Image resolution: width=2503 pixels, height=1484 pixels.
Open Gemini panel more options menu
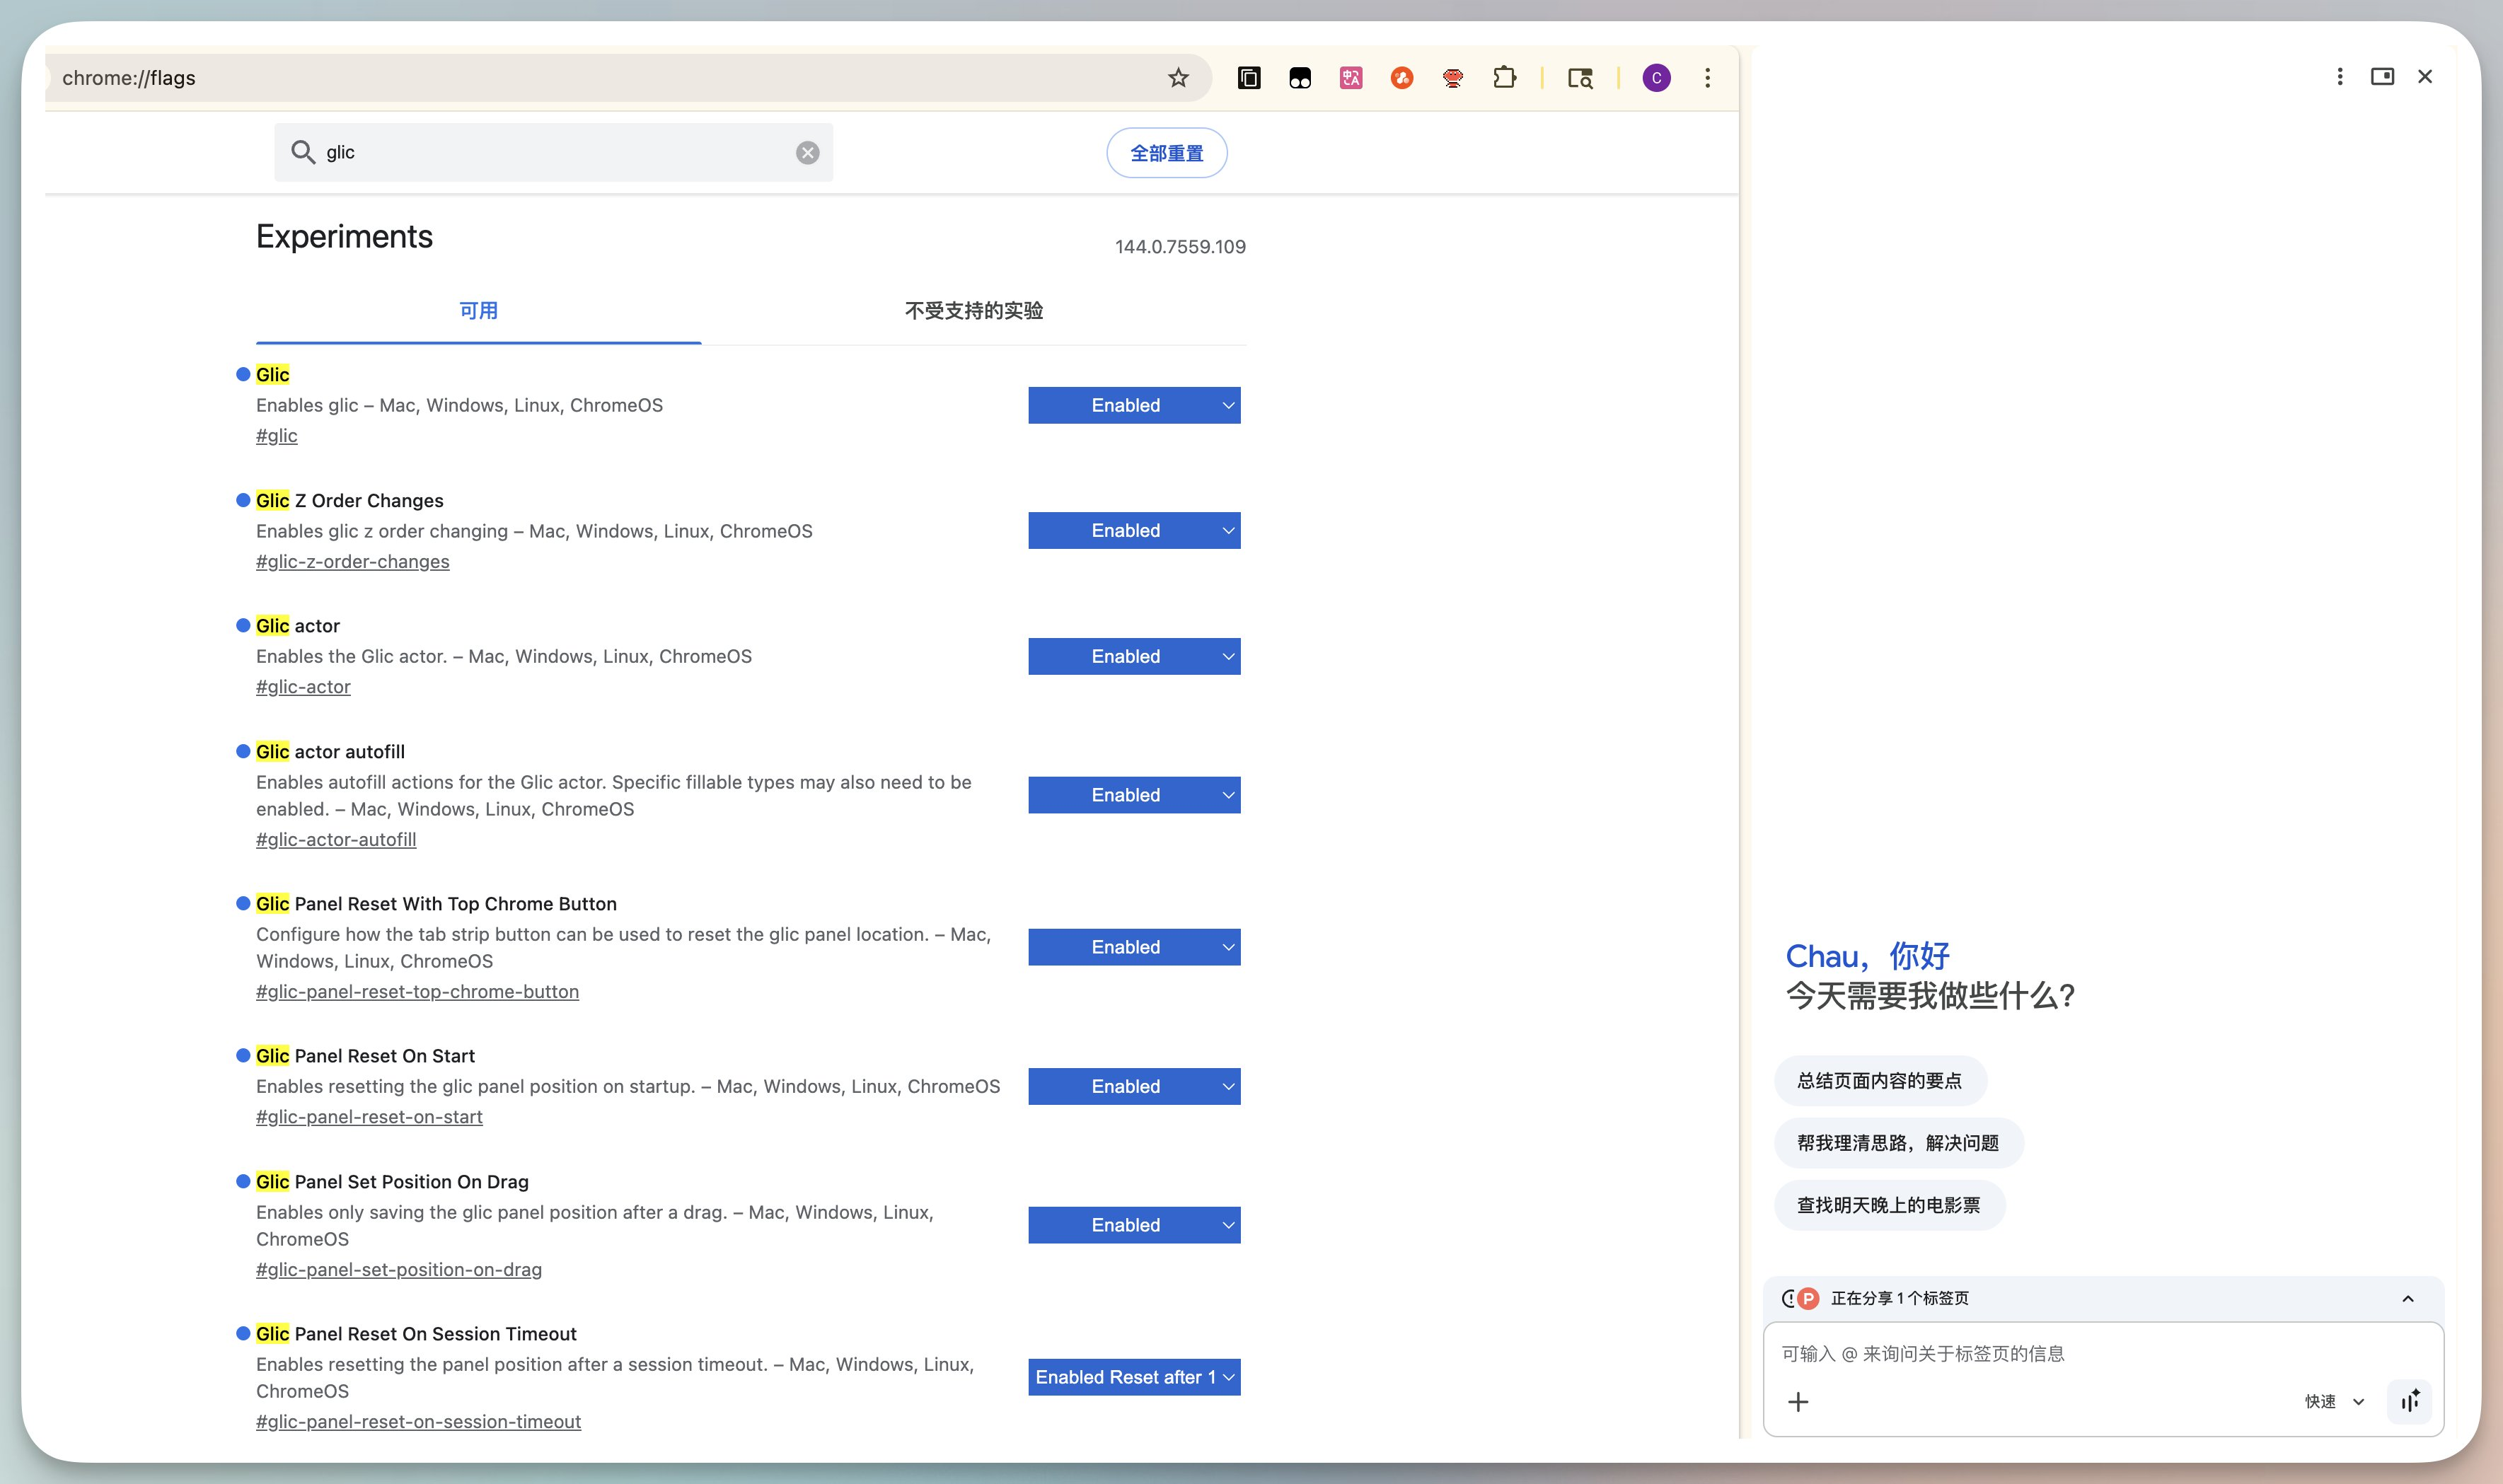tap(2339, 77)
